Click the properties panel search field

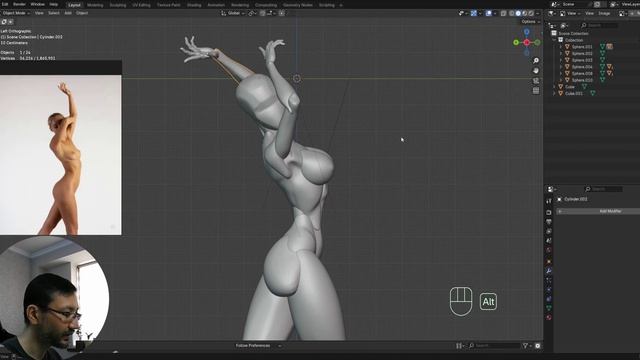(x=603, y=189)
